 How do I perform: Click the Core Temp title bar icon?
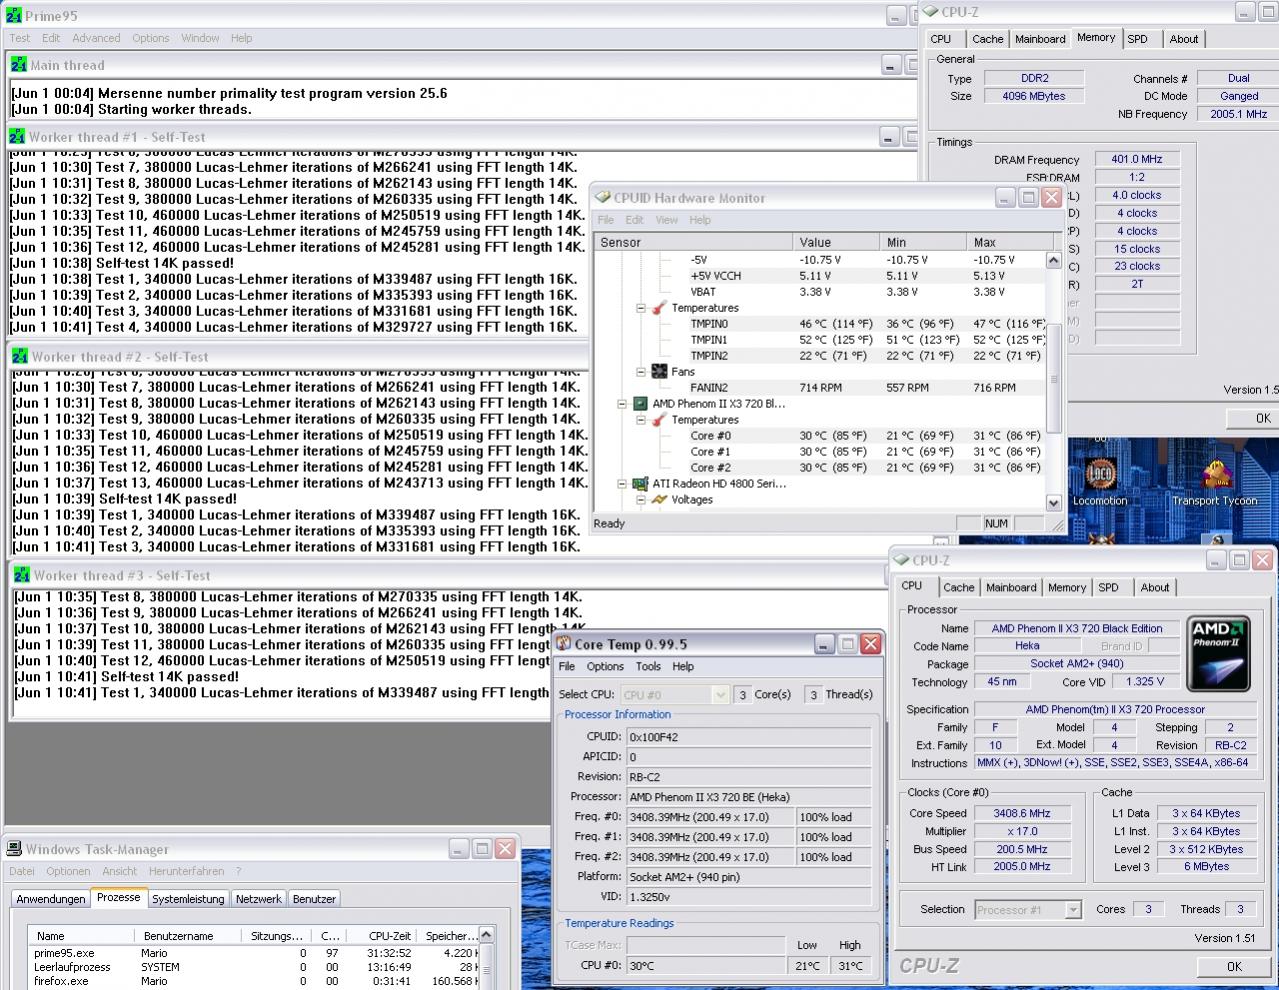[x=563, y=644]
